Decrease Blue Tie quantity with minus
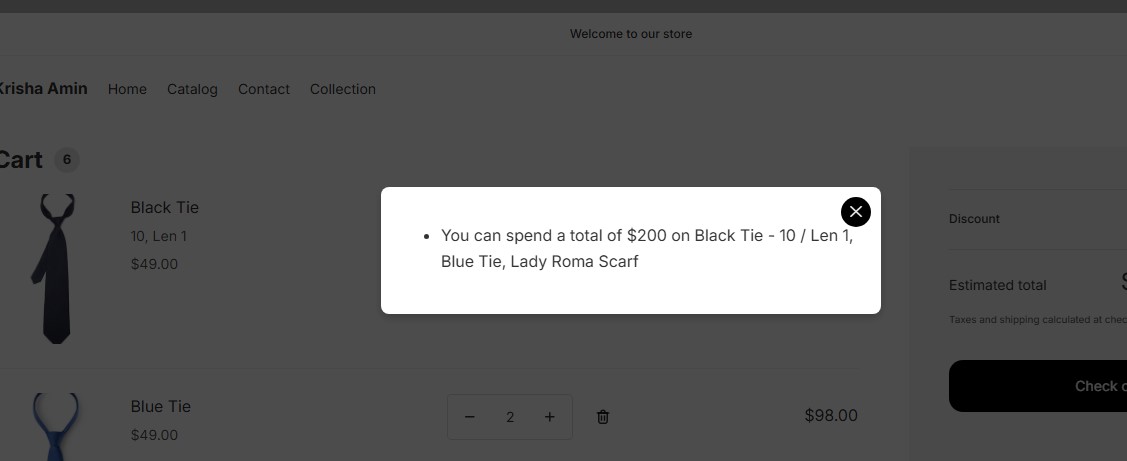The width and height of the screenshot is (1127, 461). 470,417
